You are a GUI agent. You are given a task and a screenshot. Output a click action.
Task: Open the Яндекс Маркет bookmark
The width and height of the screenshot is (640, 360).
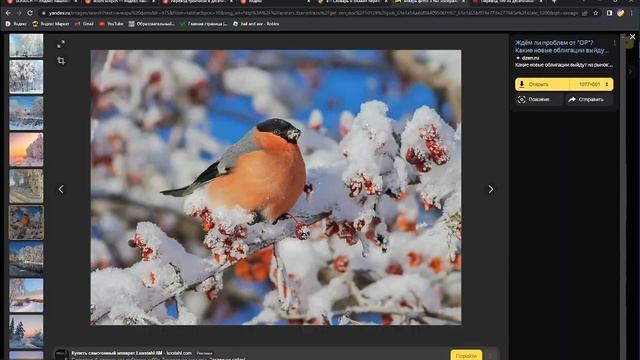tap(51, 24)
